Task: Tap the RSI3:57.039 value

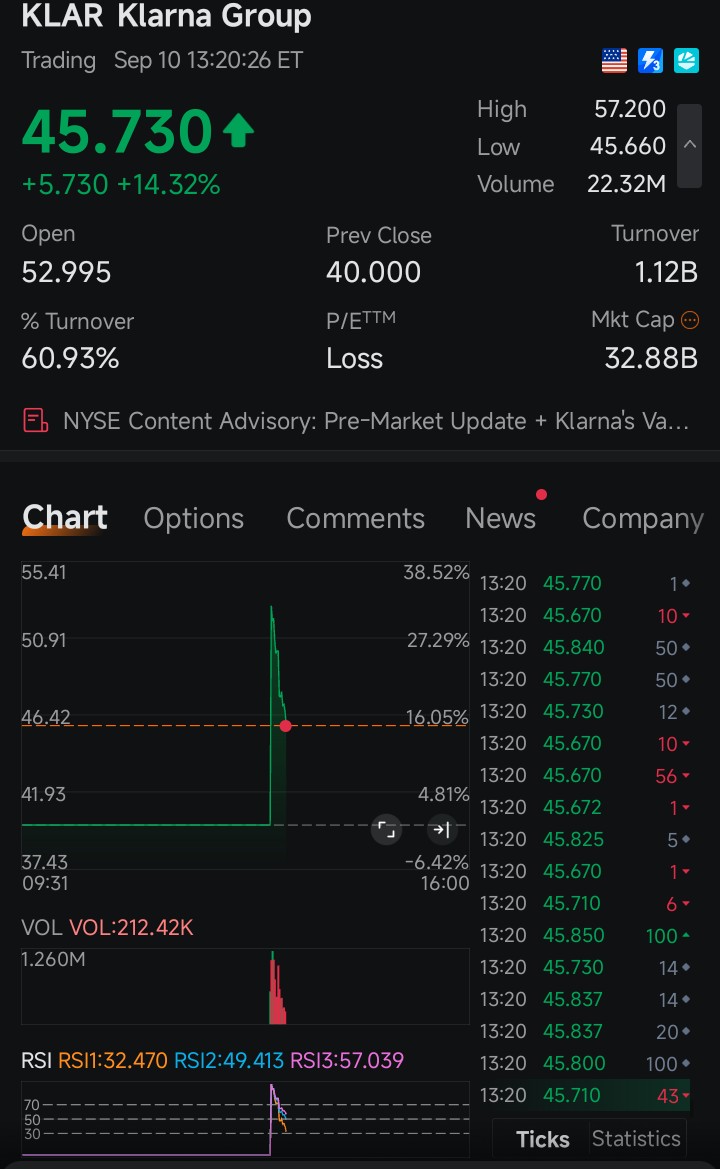Action: 347,1060
